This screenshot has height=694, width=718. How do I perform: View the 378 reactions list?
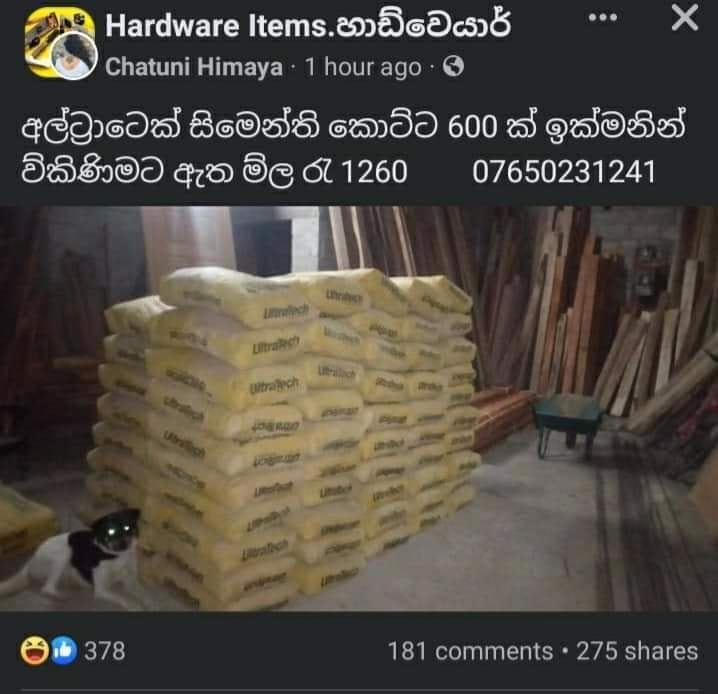(104, 651)
